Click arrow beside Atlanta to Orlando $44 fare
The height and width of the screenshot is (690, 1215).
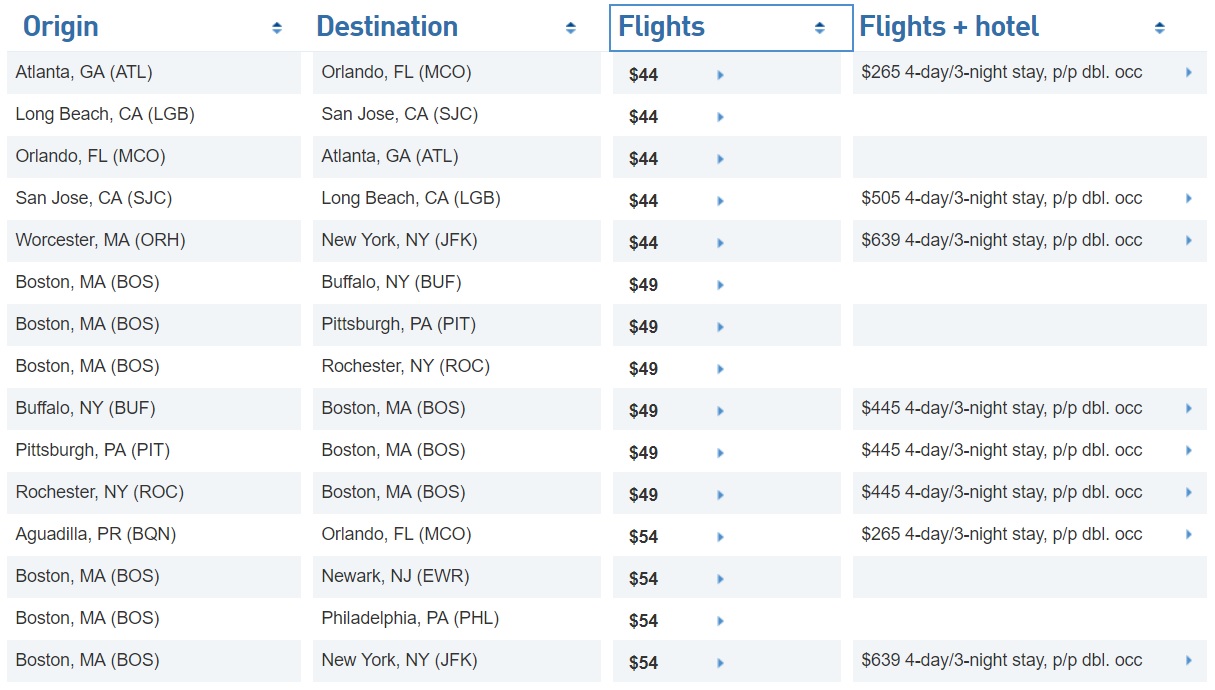[x=720, y=75]
